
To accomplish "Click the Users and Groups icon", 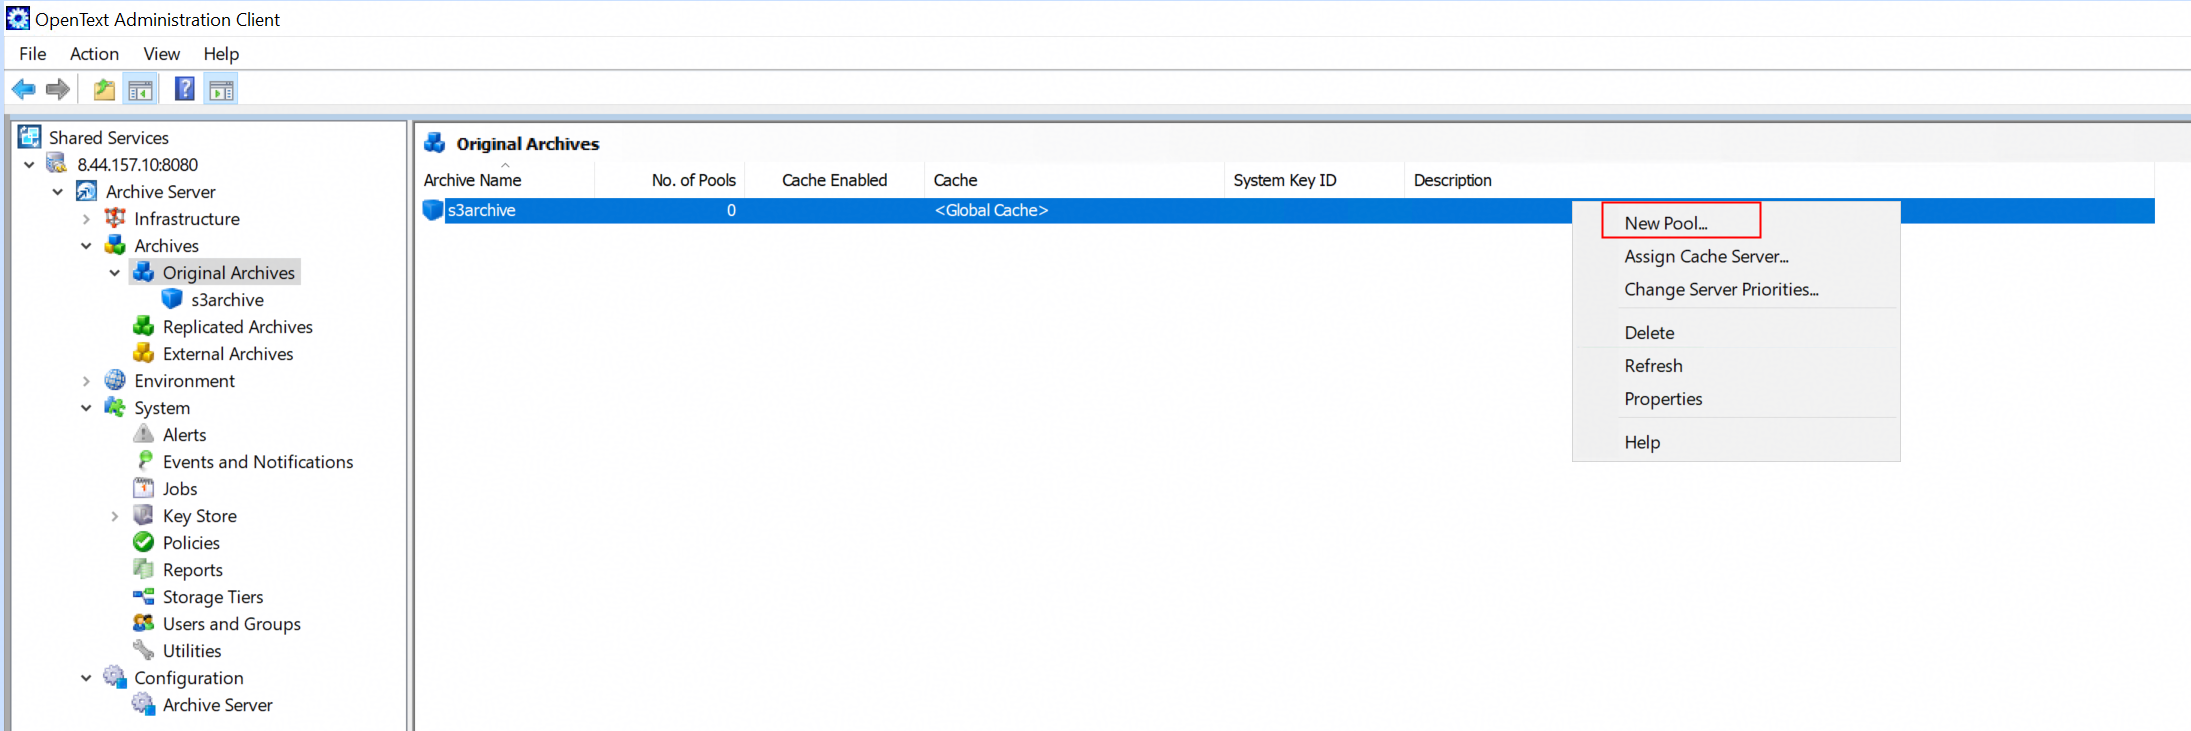I will coord(144,623).
